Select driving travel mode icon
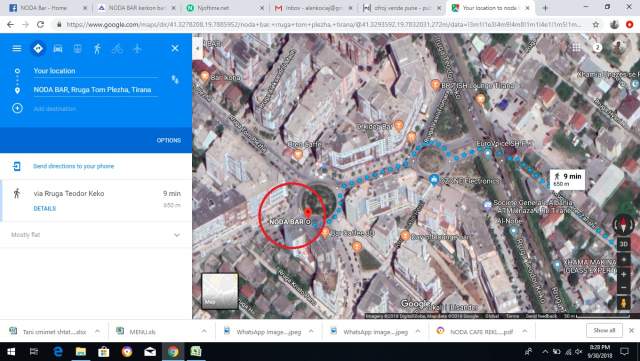Image resolution: width=640 pixels, height=361 pixels. point(58,49)
